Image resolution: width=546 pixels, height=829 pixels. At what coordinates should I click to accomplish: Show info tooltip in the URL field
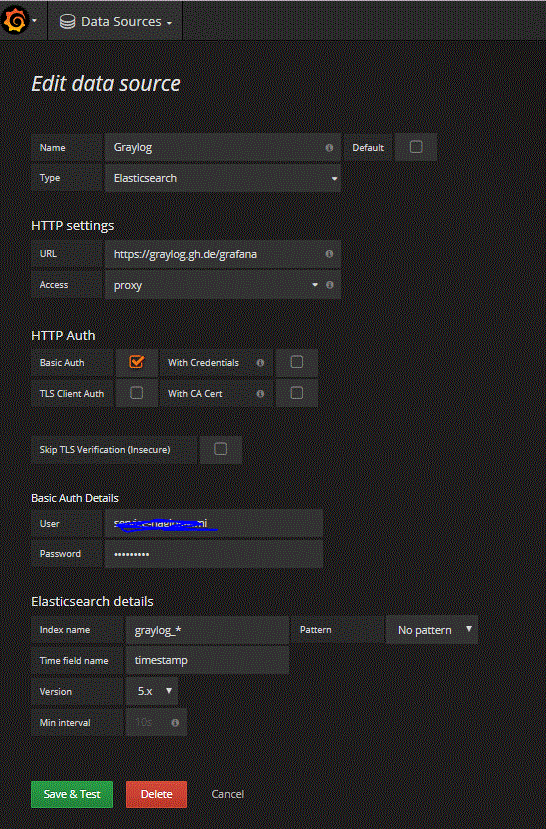point(329,254)
